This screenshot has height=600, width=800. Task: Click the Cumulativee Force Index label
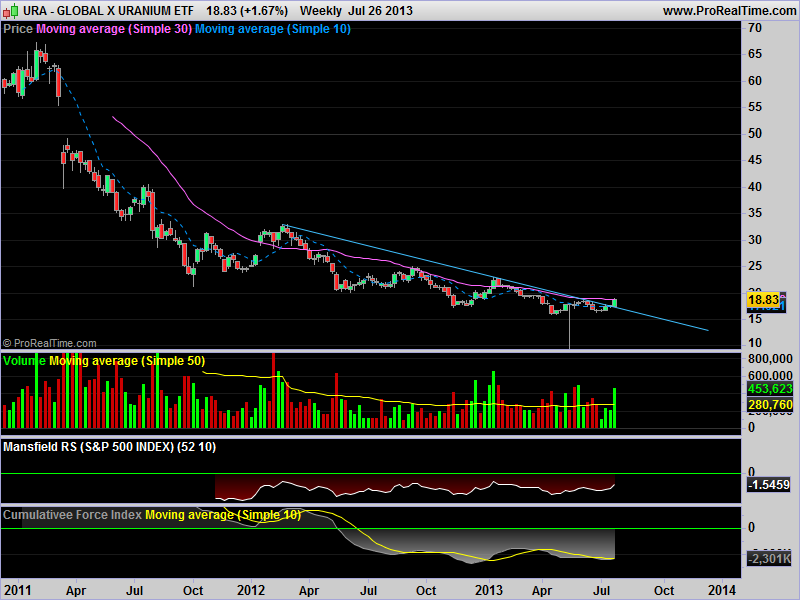click(73, 515)
